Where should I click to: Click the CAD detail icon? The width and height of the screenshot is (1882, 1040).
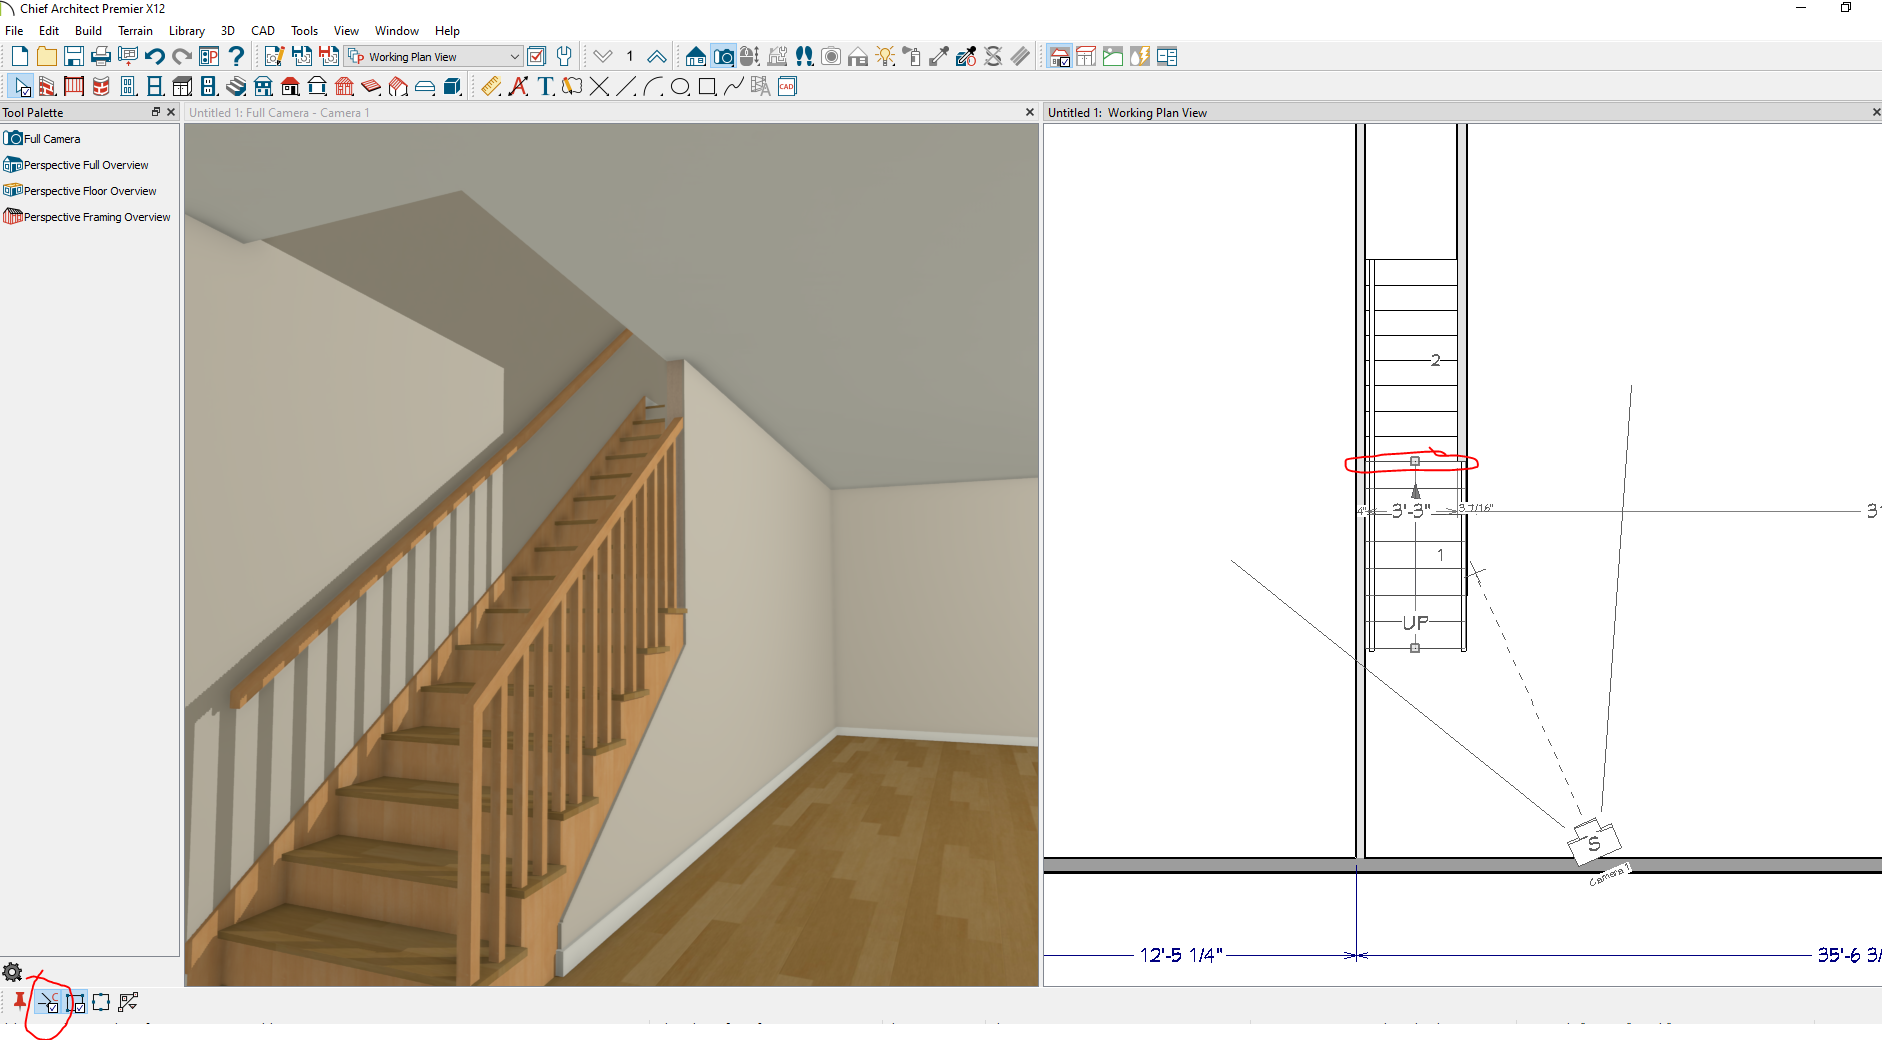787,87
